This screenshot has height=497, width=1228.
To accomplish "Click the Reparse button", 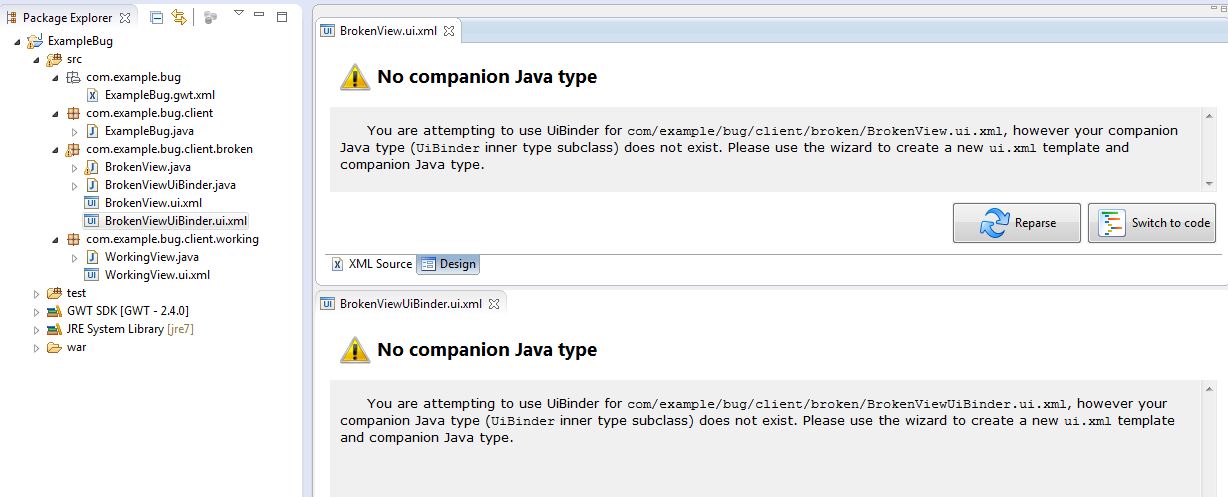I will (x=1017, y=223).
